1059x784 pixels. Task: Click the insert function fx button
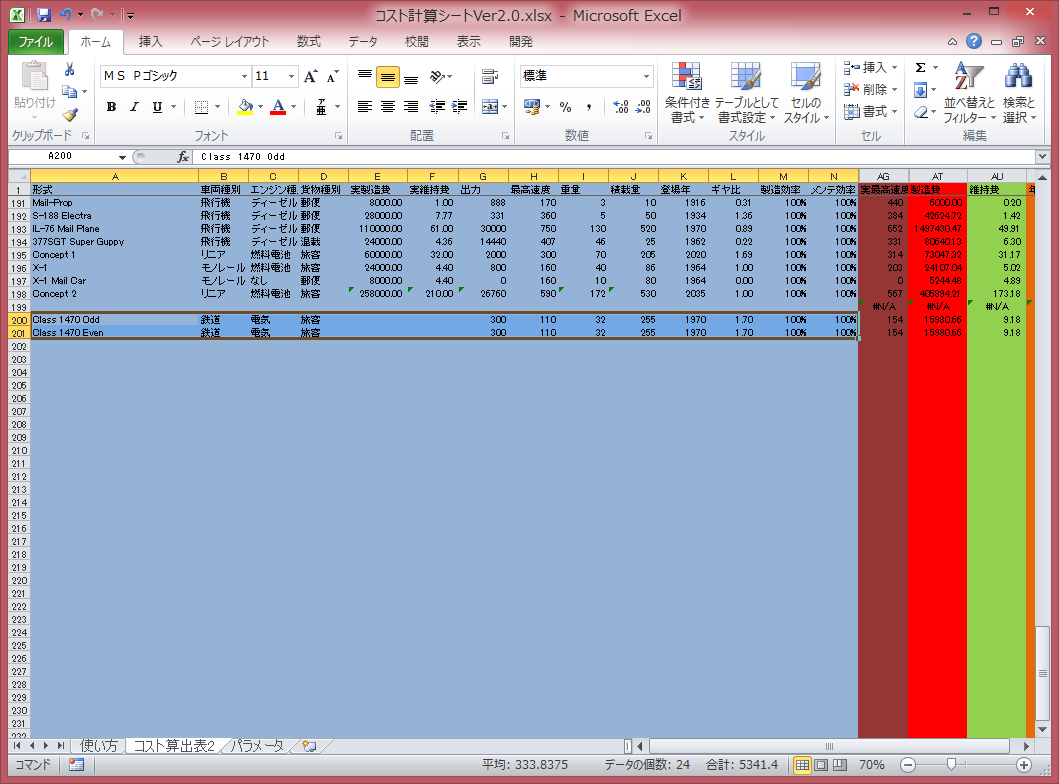[x=183, y=157]
